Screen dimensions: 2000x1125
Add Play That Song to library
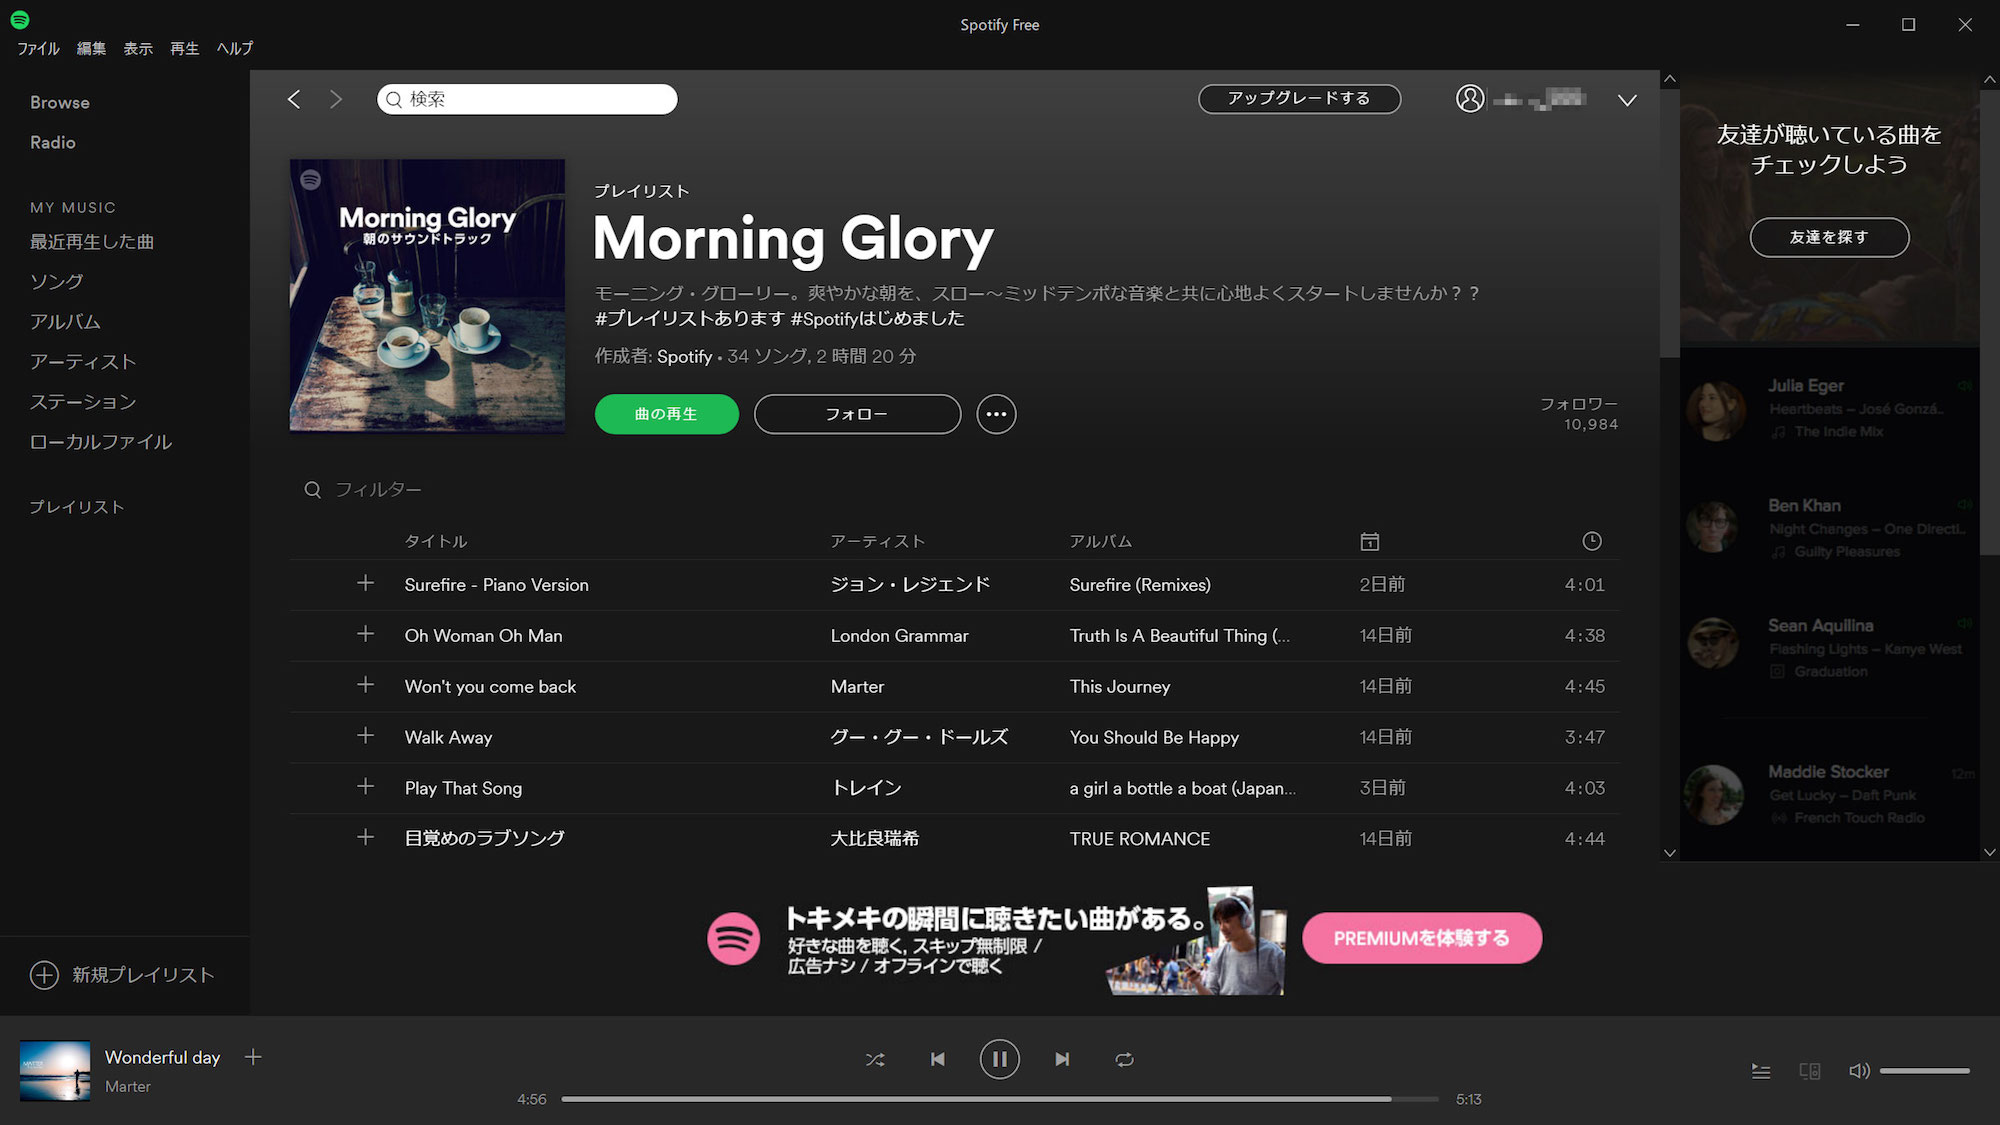click(x=366, y=787)
